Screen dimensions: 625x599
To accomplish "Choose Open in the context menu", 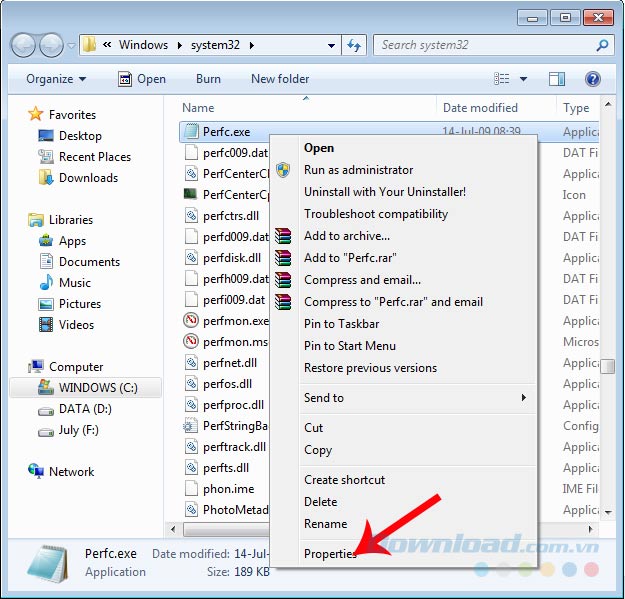I will (319, 148).
